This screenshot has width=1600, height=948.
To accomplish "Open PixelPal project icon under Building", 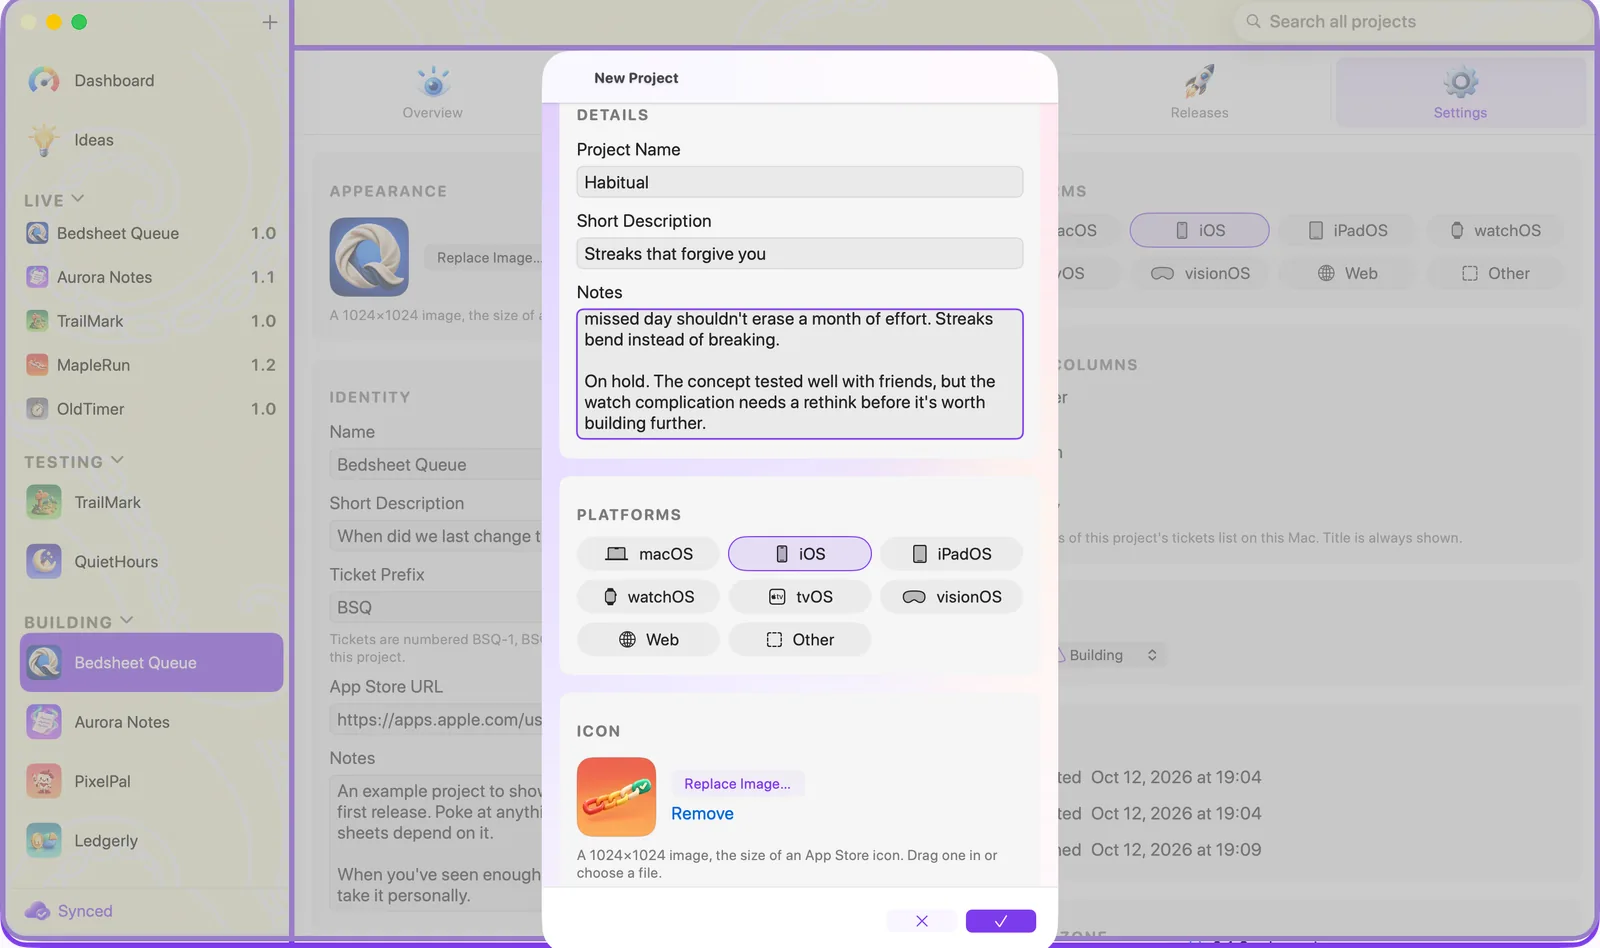I will (x=44, y=781).
